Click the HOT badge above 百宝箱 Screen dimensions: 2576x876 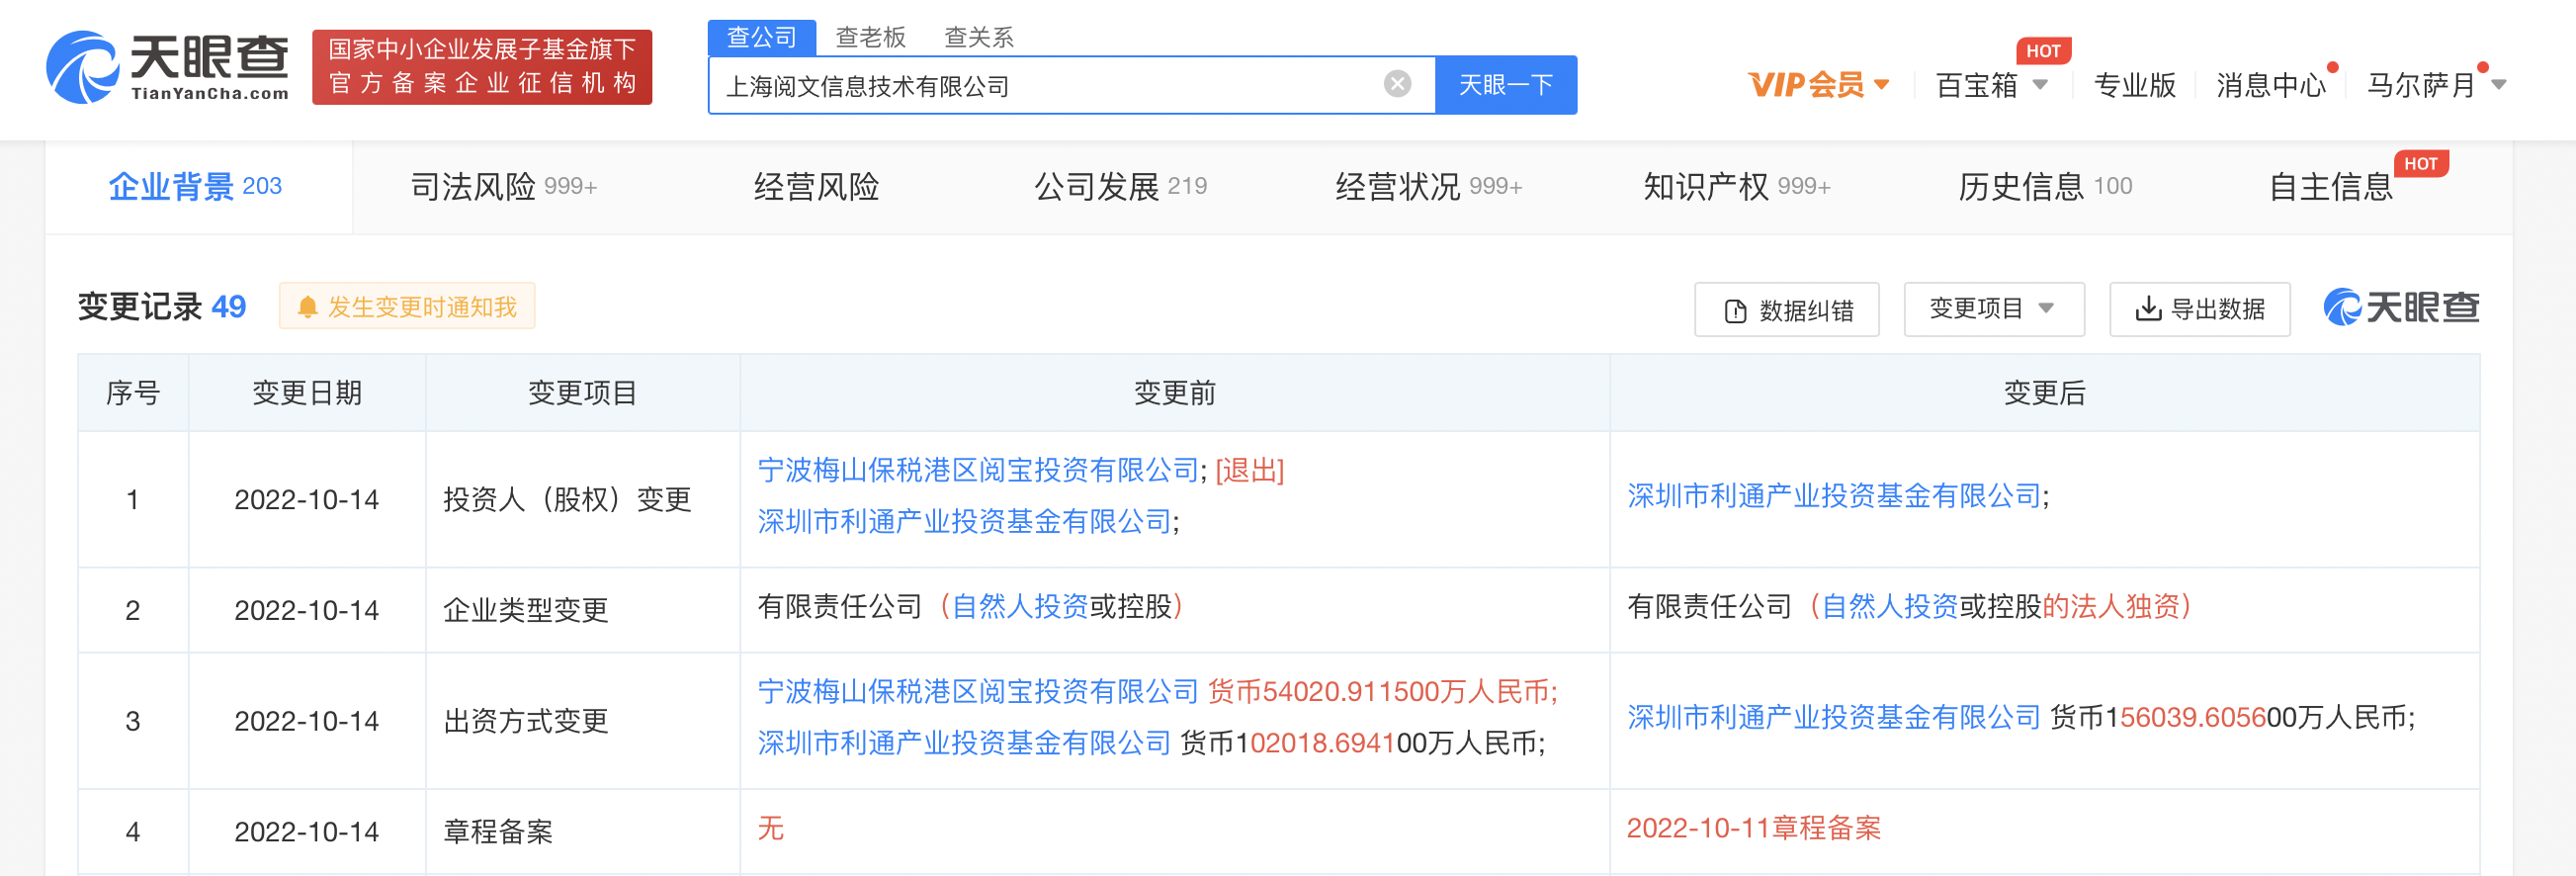(2042, 51)
